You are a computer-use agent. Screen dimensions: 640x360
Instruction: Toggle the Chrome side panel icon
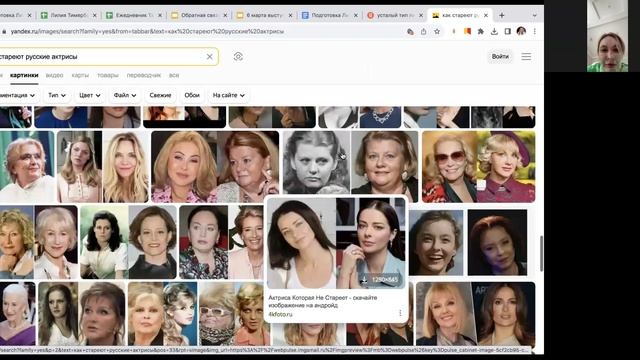(507, 31)
